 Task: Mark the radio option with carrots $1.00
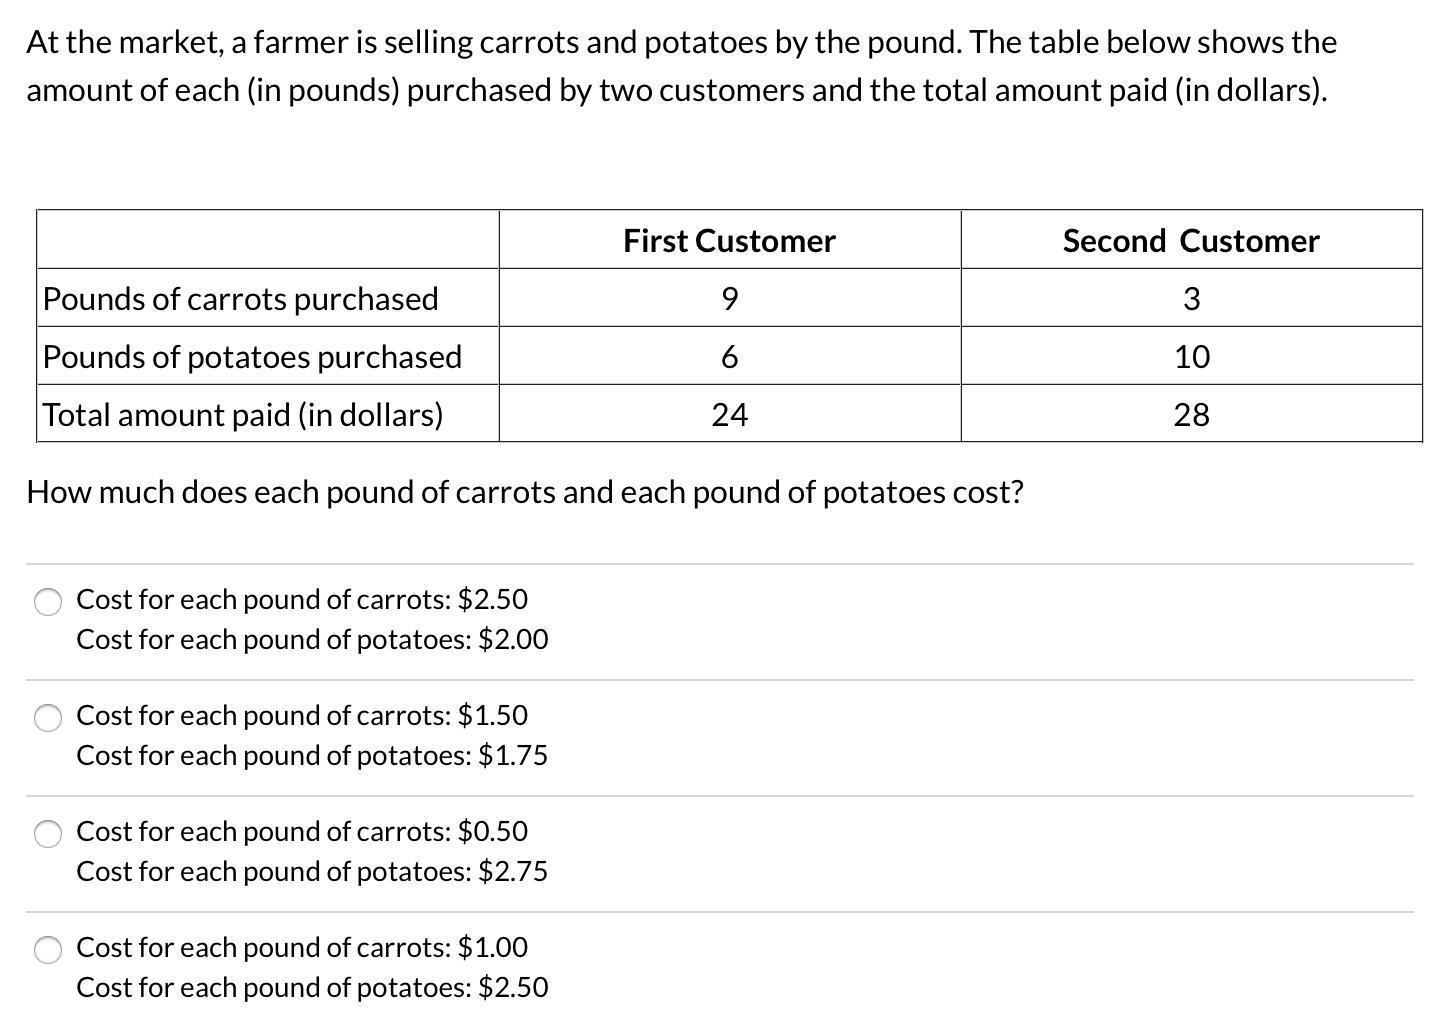pos(48,949)
